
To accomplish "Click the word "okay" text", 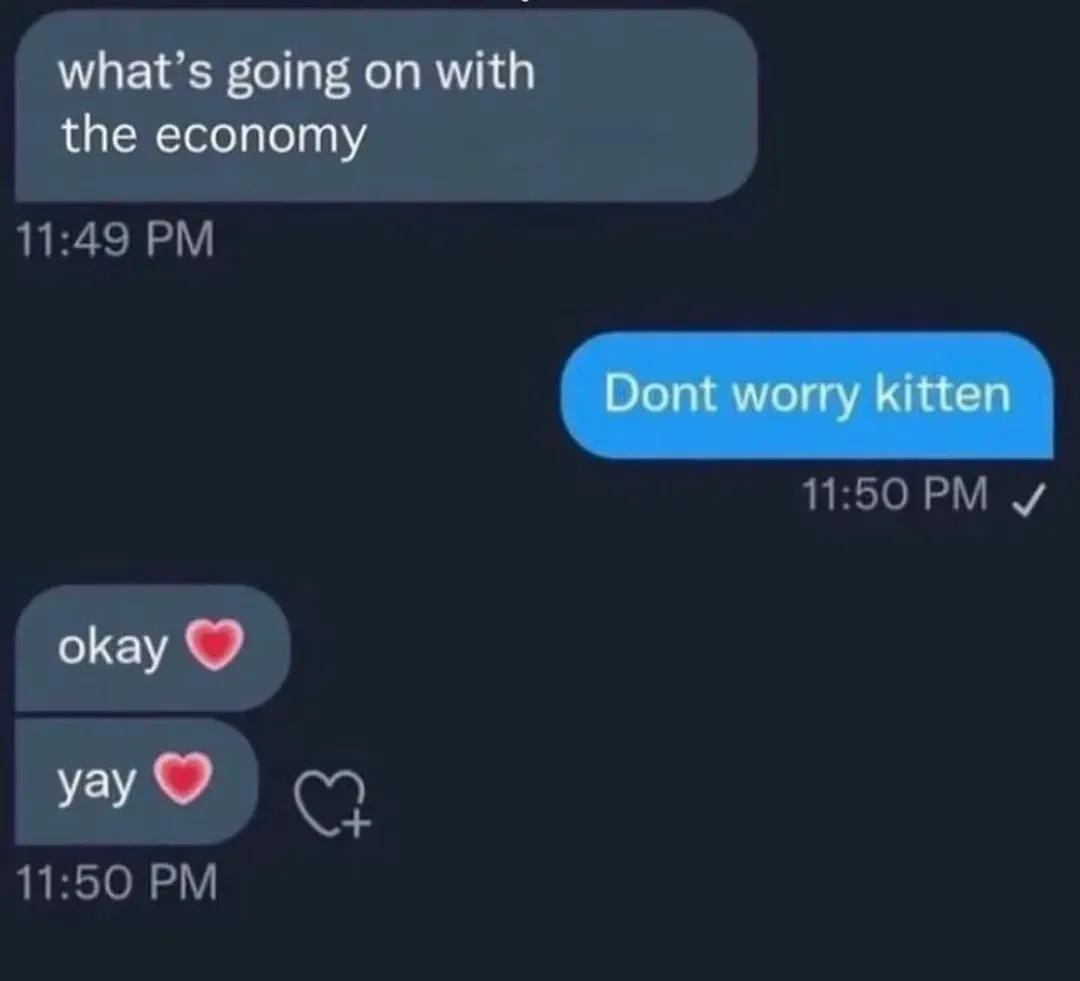I will (x=113, y=648).
